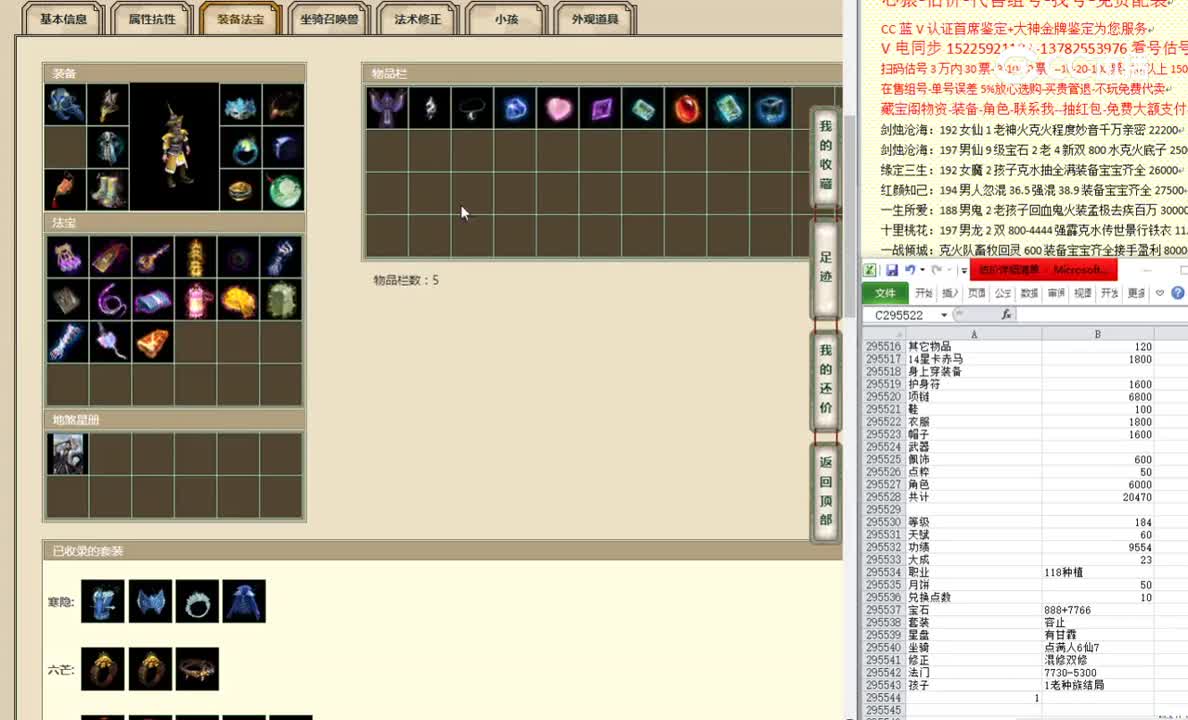Click the insert function fx icon
1188x720 pixels.
click(x=1008, y=314)
